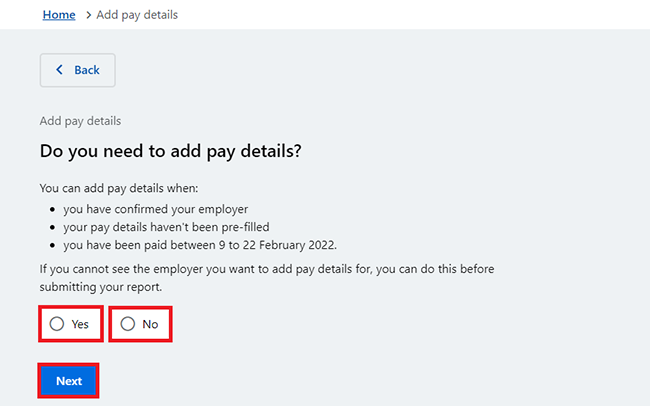The height and width of the screenshot is (406, 650).
Task: Click 'You can add pay details when:' text
Action: pos(119,188)
